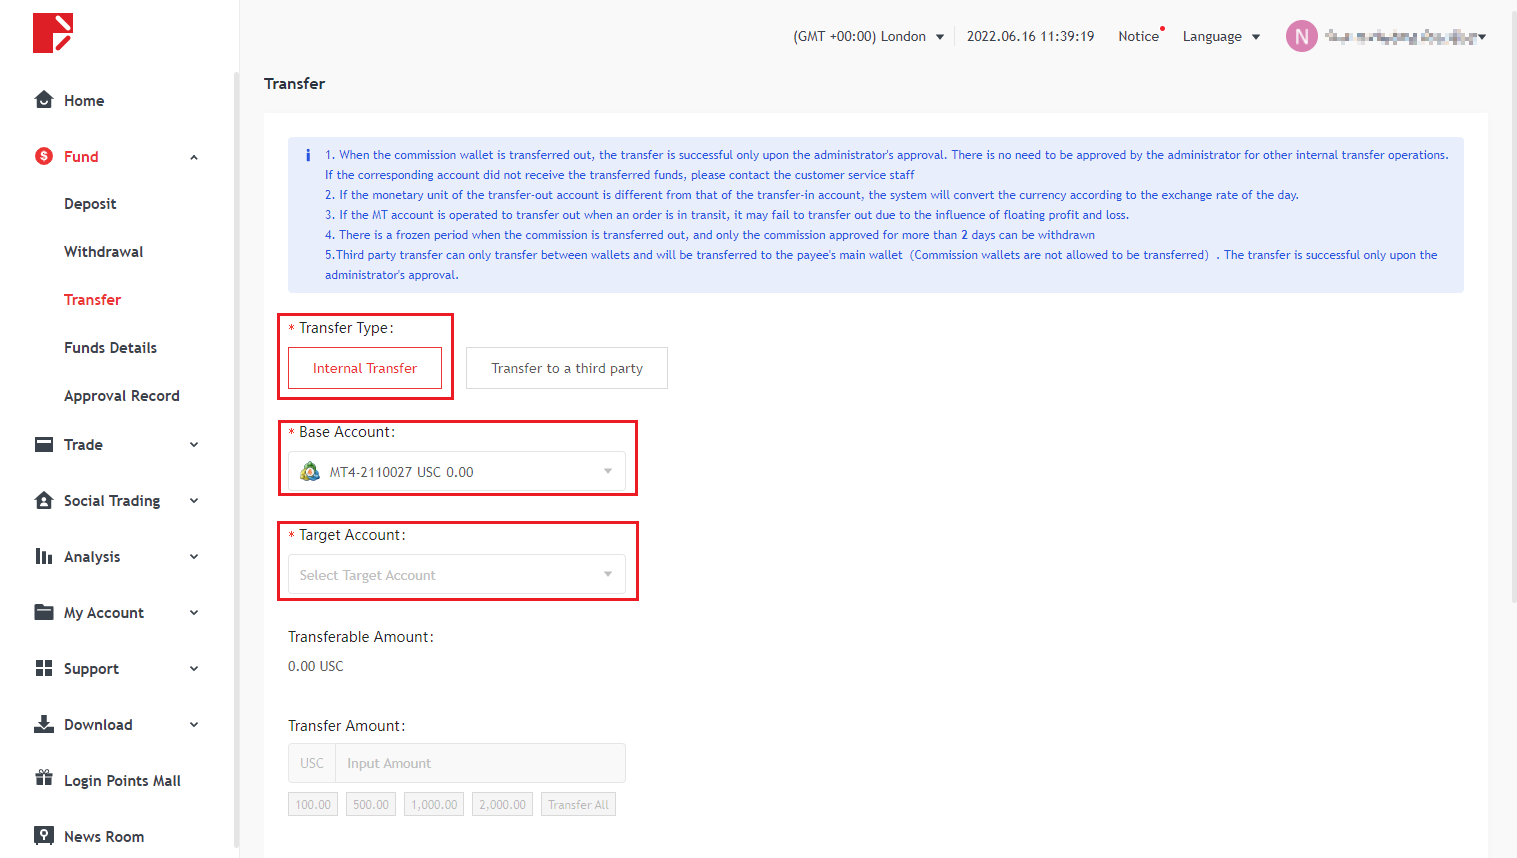Click the Home house icon
The height and width of the screenshot is (858, 1517).
pos(44,100)
